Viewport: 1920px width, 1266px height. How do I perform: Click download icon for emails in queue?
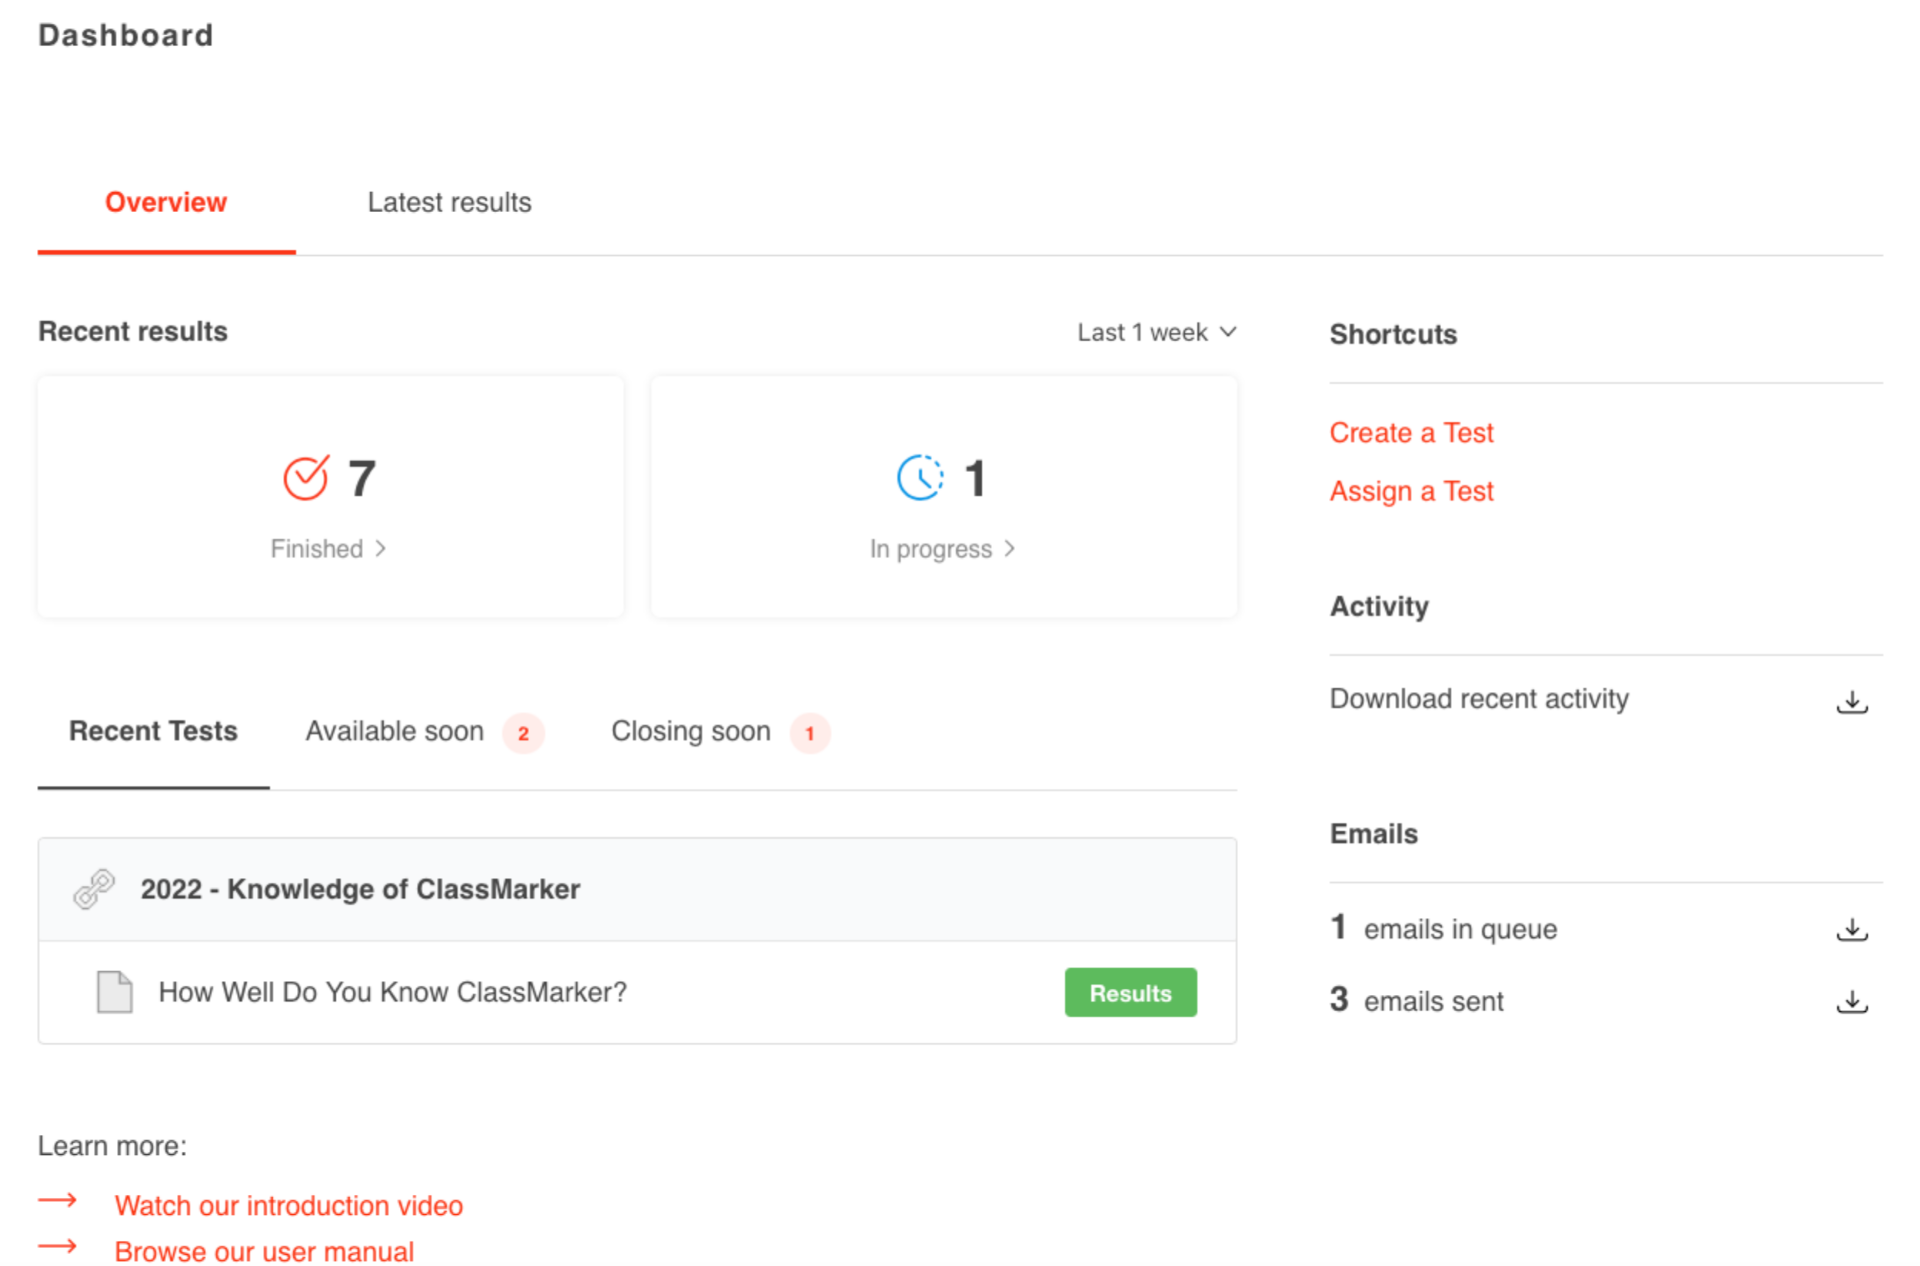(x=1851, y=929)
